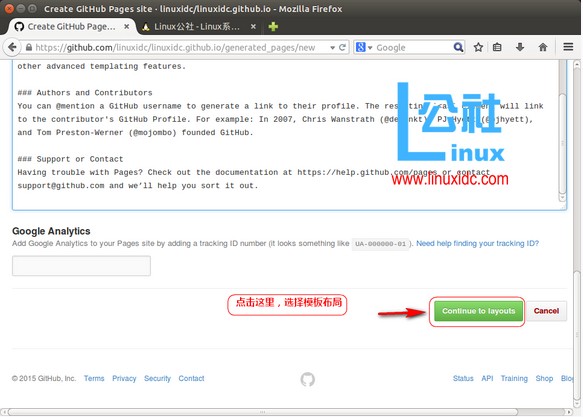Click the page scroll-up arrow

coord(577,64)
